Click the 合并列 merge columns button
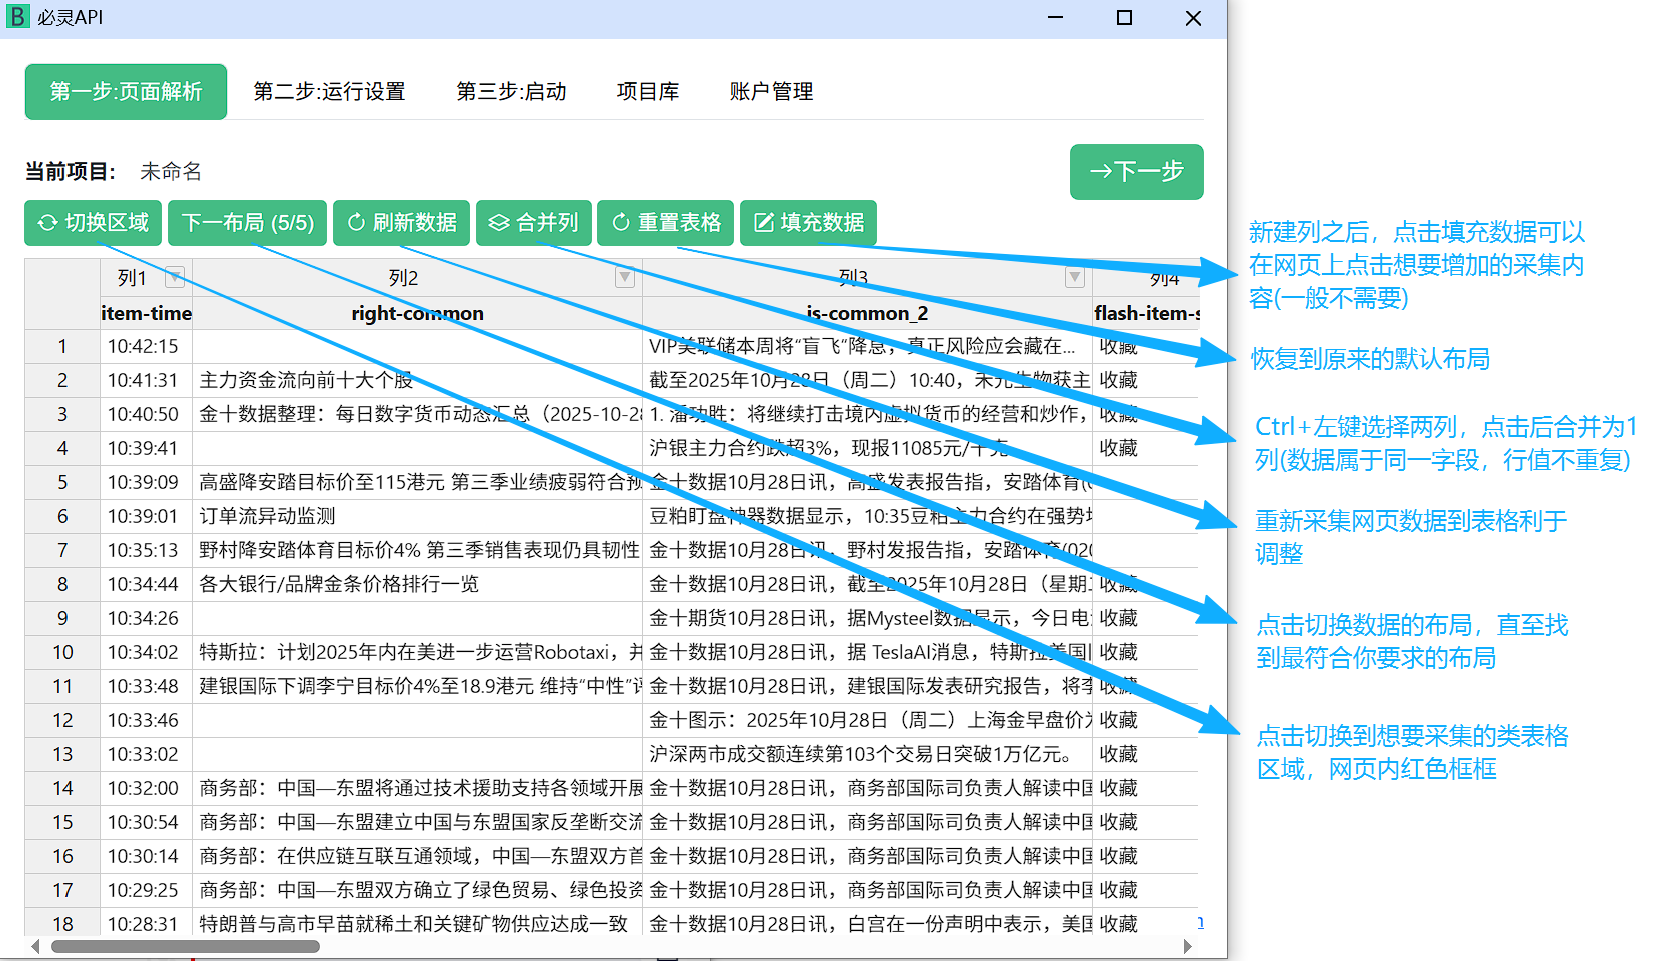This screenshot has height=961, width=1653. tap(534, 223)
